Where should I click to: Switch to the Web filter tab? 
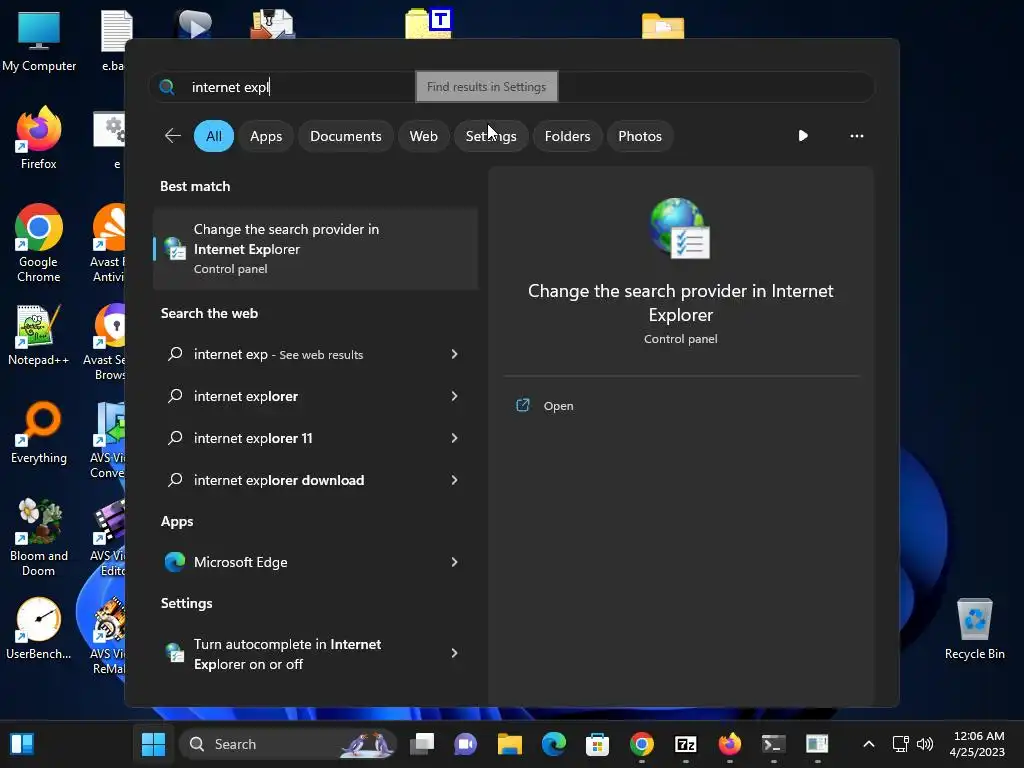pyautogui.click(x=423, y=136)
